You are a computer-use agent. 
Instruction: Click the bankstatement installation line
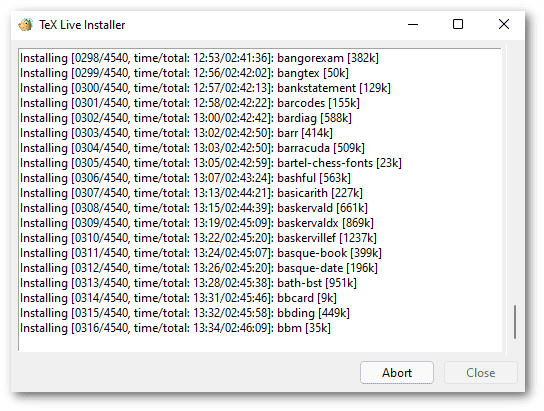[x=205, y=88]
